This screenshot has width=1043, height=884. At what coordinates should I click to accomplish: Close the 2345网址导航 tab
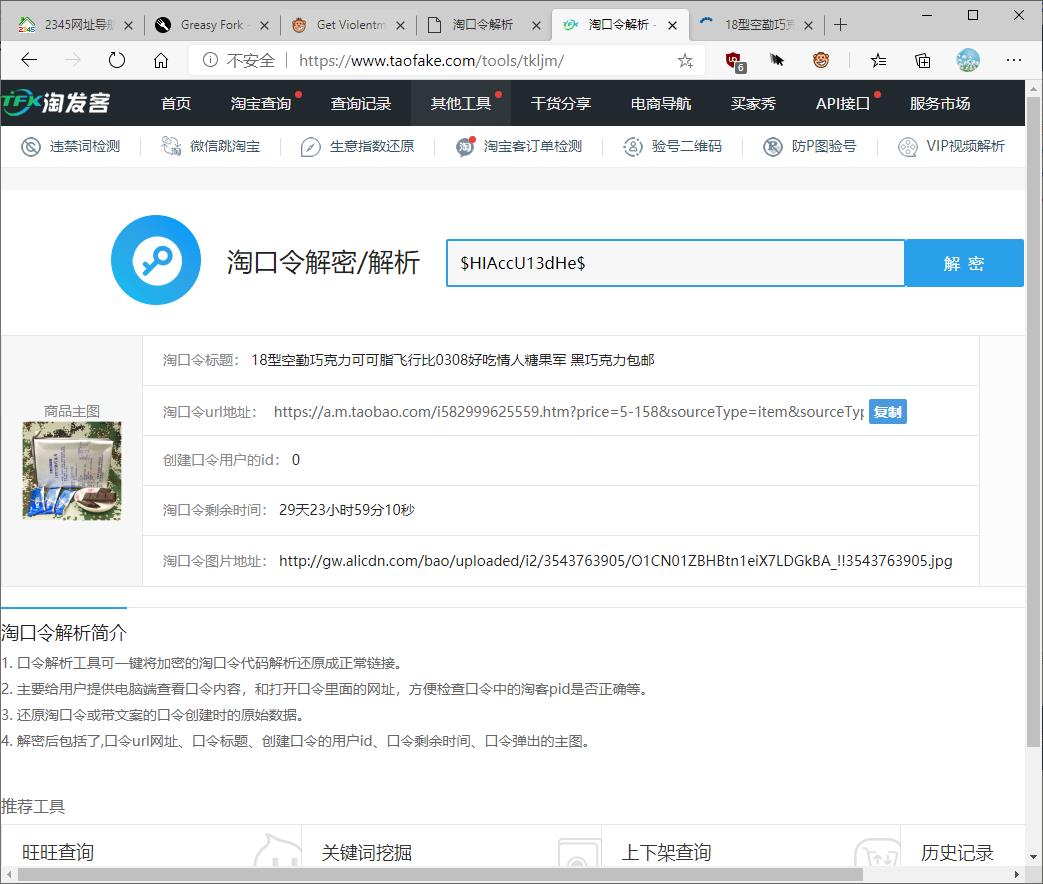click(128, 25)
